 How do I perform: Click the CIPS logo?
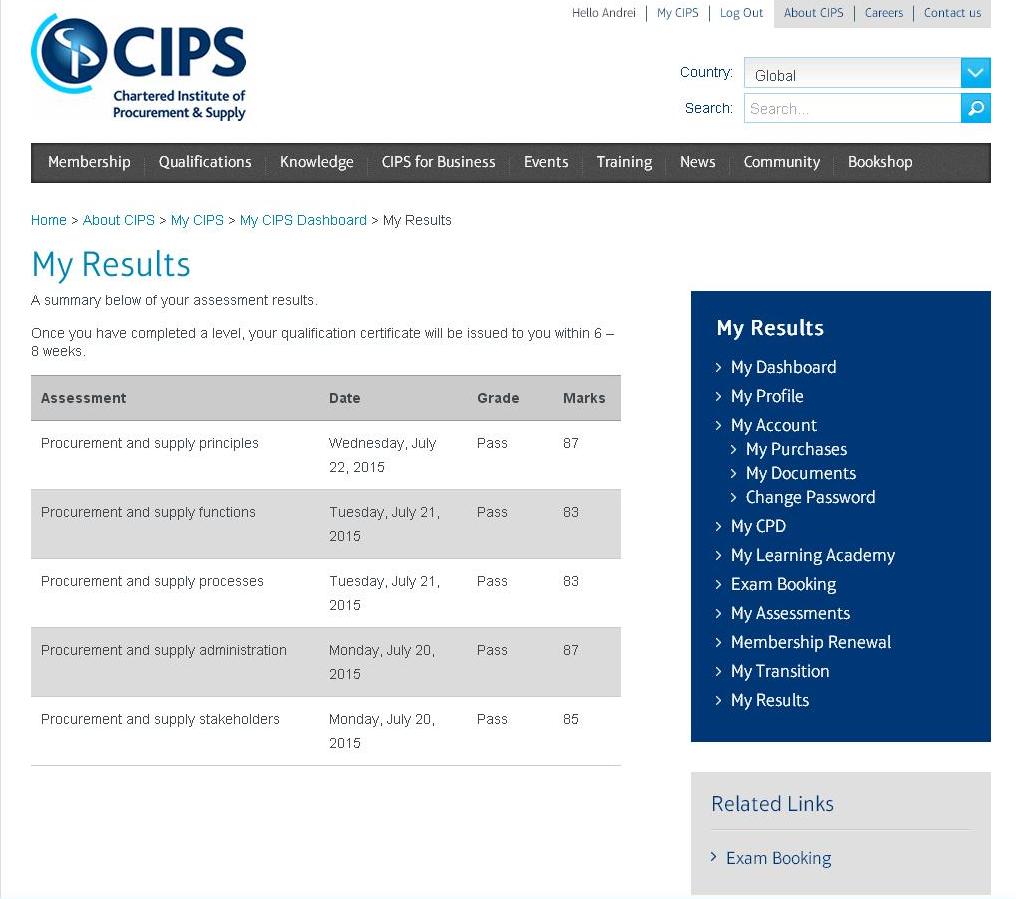coord(138,67)
